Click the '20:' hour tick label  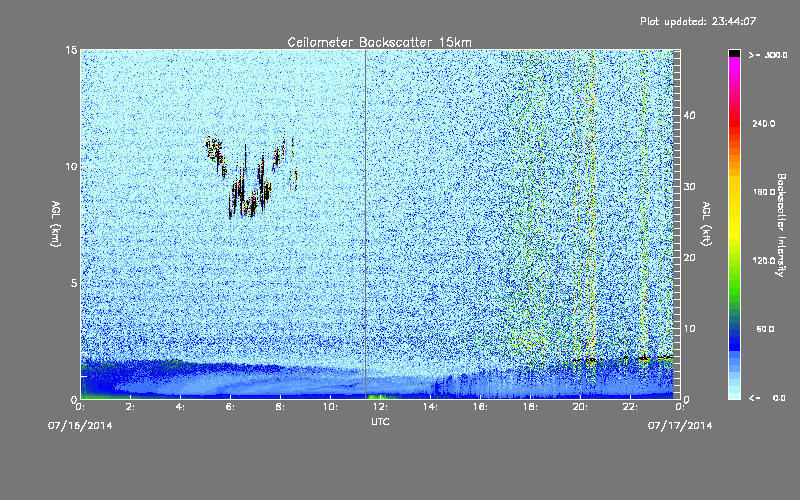click(x=581, y=407)
